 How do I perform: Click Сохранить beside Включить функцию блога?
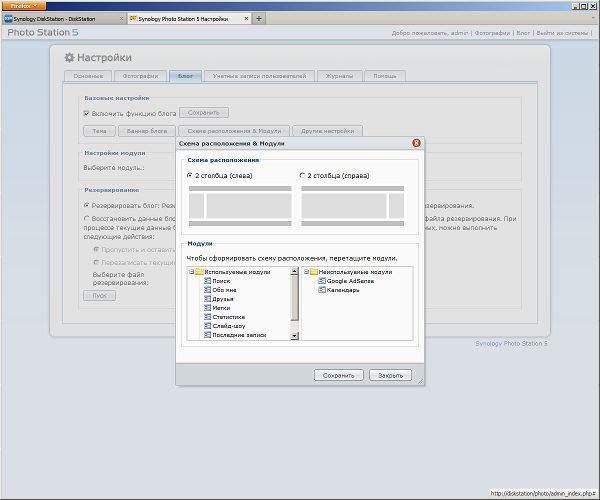pos(204,113)
